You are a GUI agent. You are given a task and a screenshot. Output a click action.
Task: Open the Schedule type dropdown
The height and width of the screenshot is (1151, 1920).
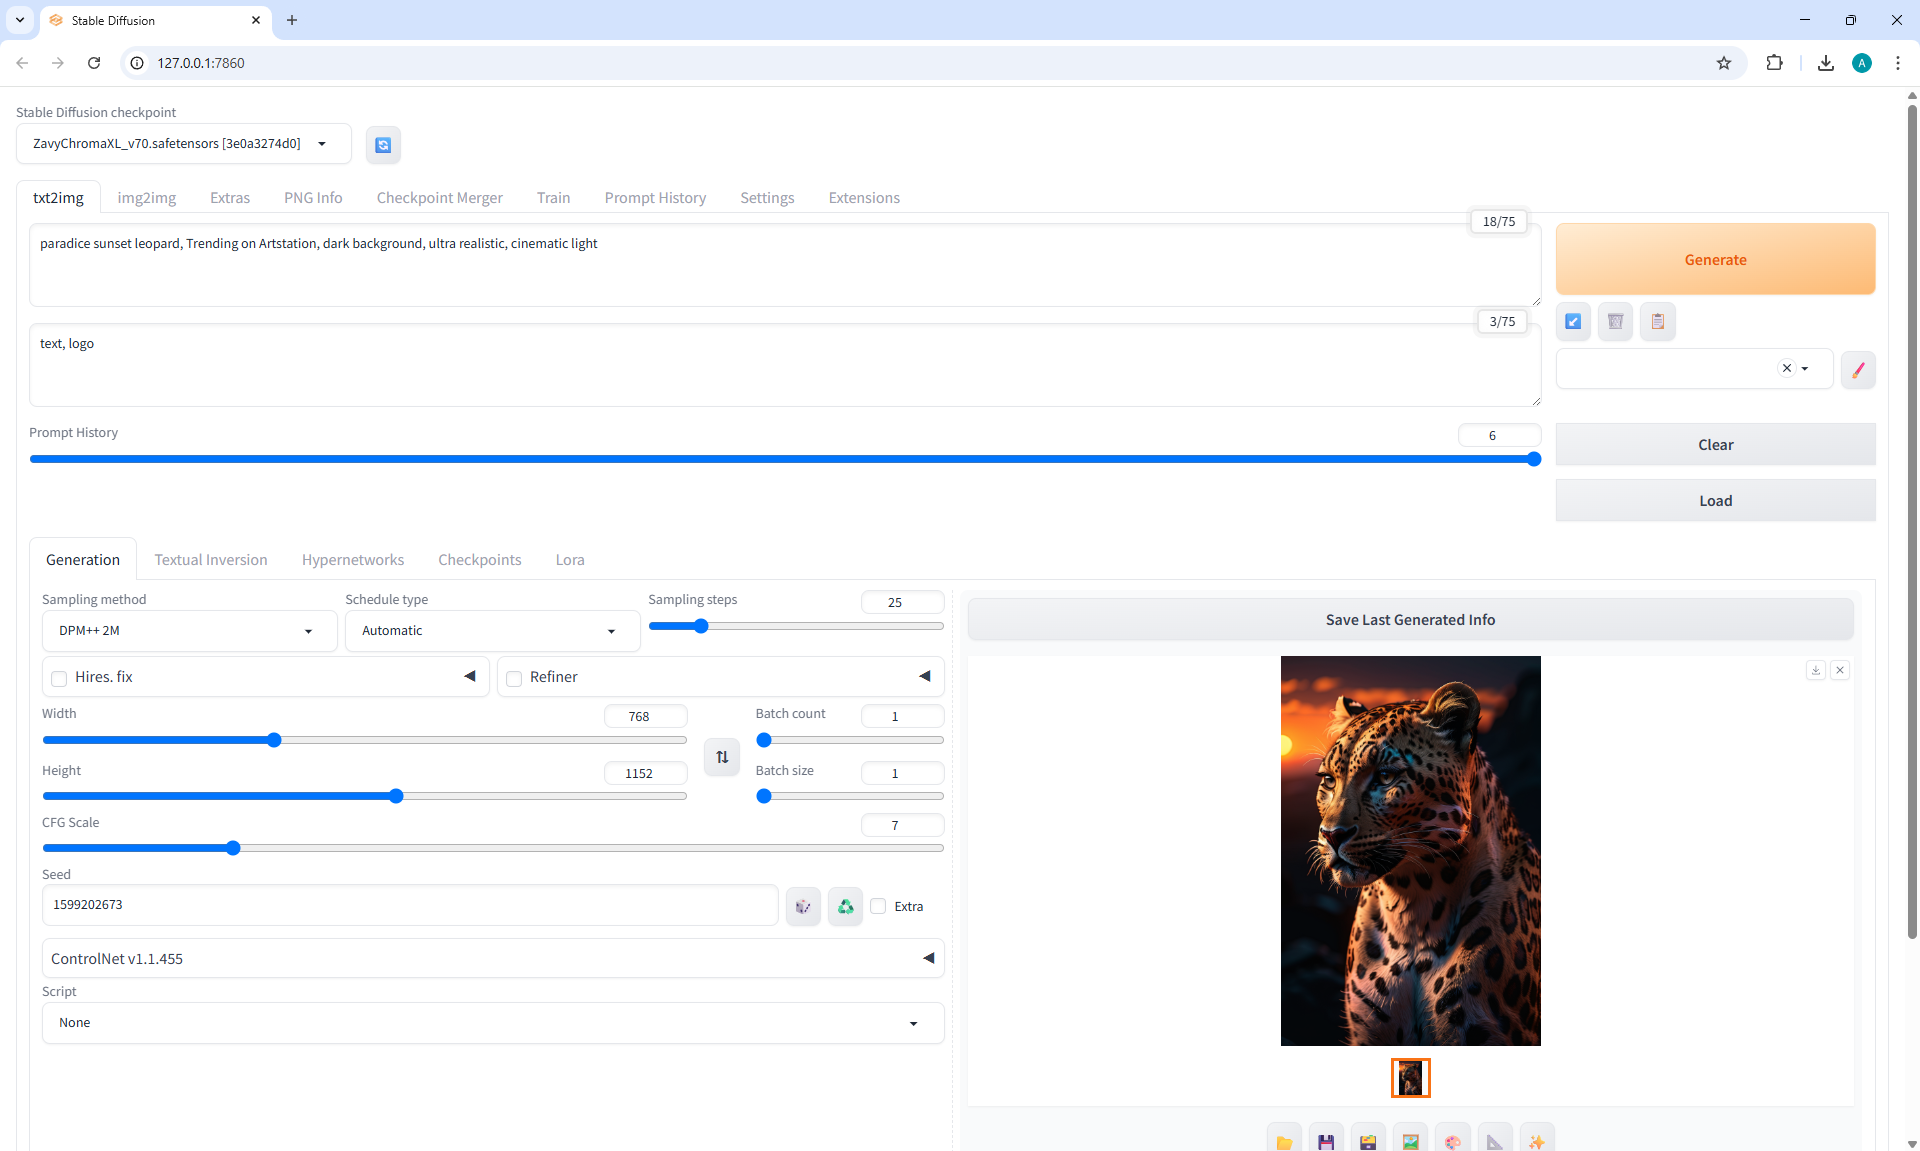(492, 631)
